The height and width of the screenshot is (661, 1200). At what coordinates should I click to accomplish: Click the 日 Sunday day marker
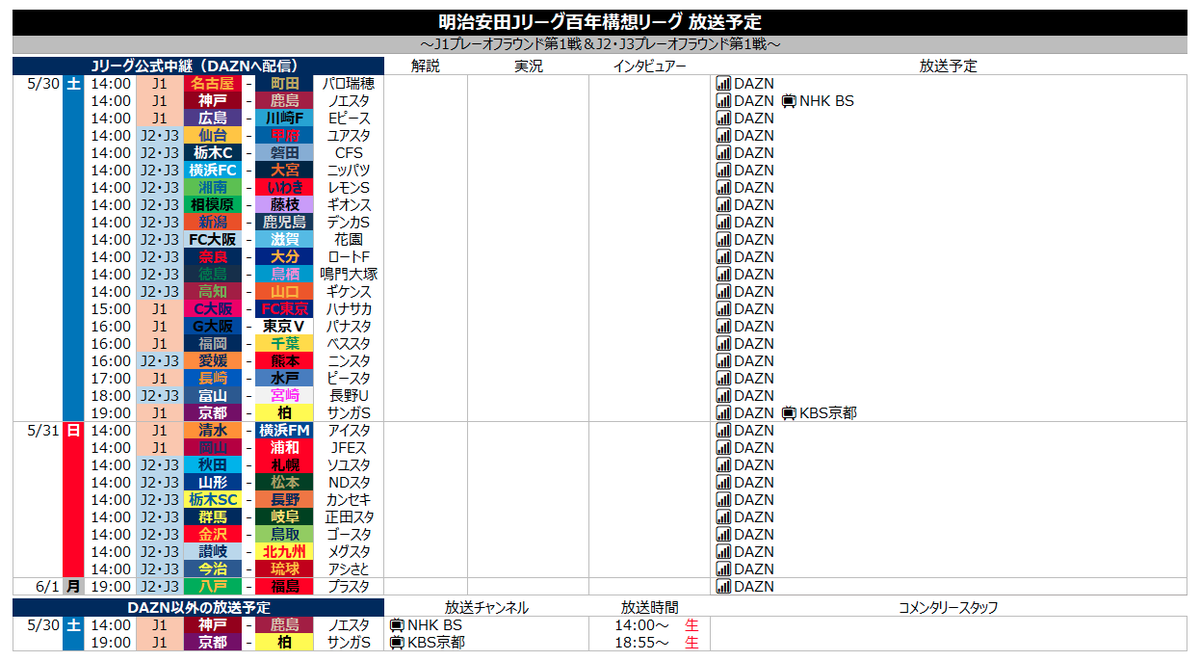click(x=72, y=430)
